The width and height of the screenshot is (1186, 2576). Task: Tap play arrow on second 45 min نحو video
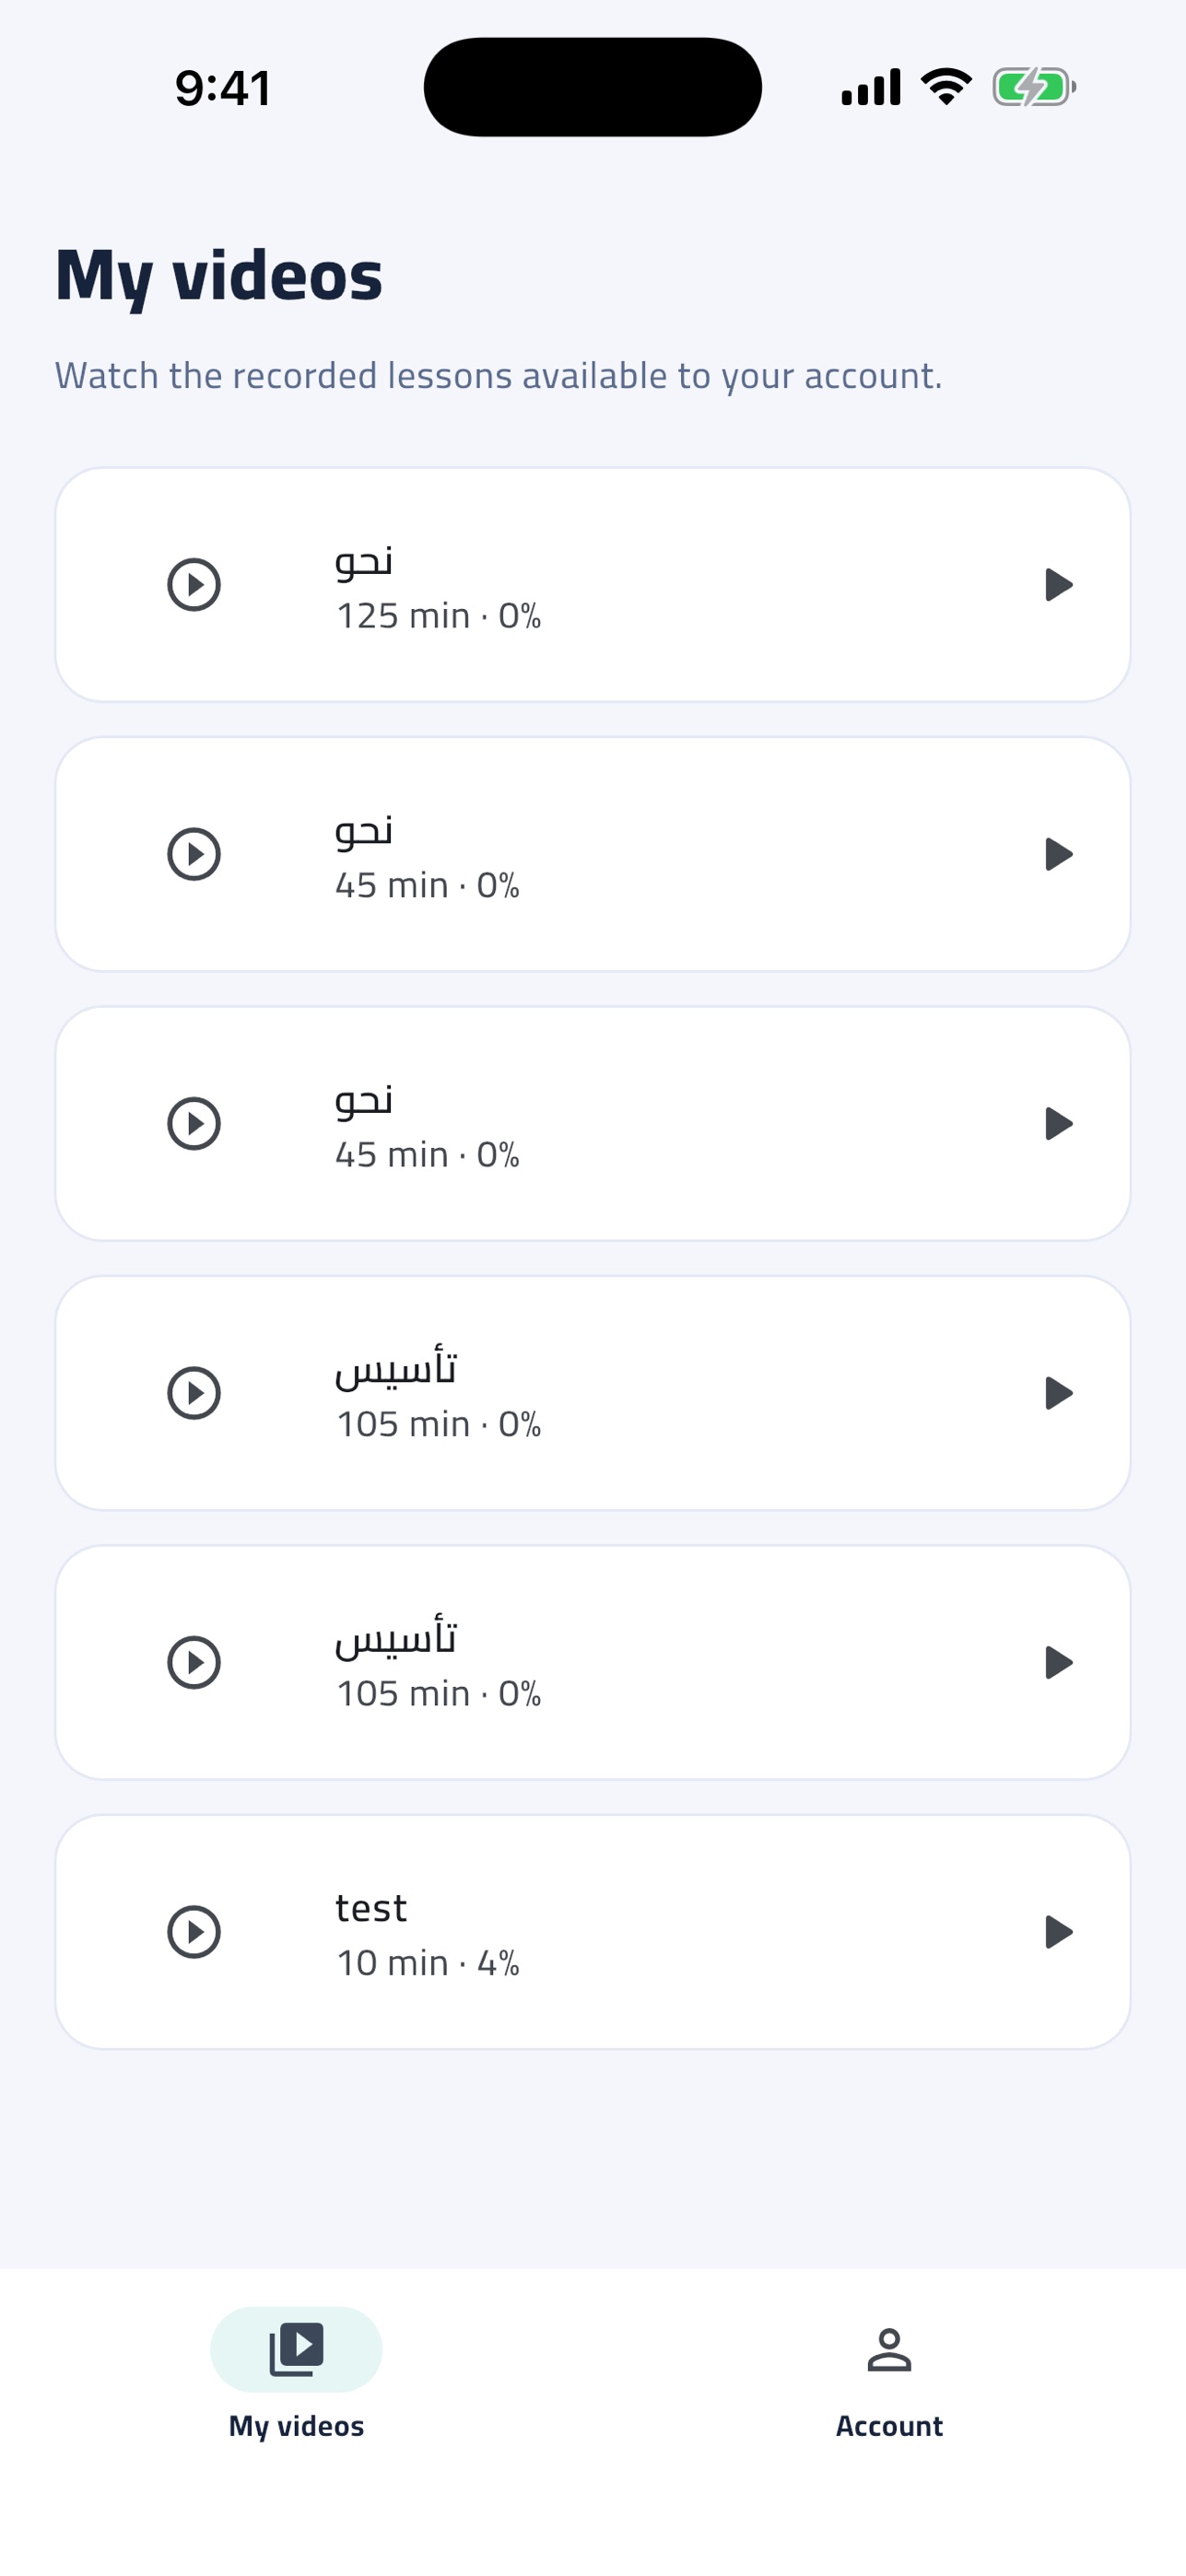1058,1124
